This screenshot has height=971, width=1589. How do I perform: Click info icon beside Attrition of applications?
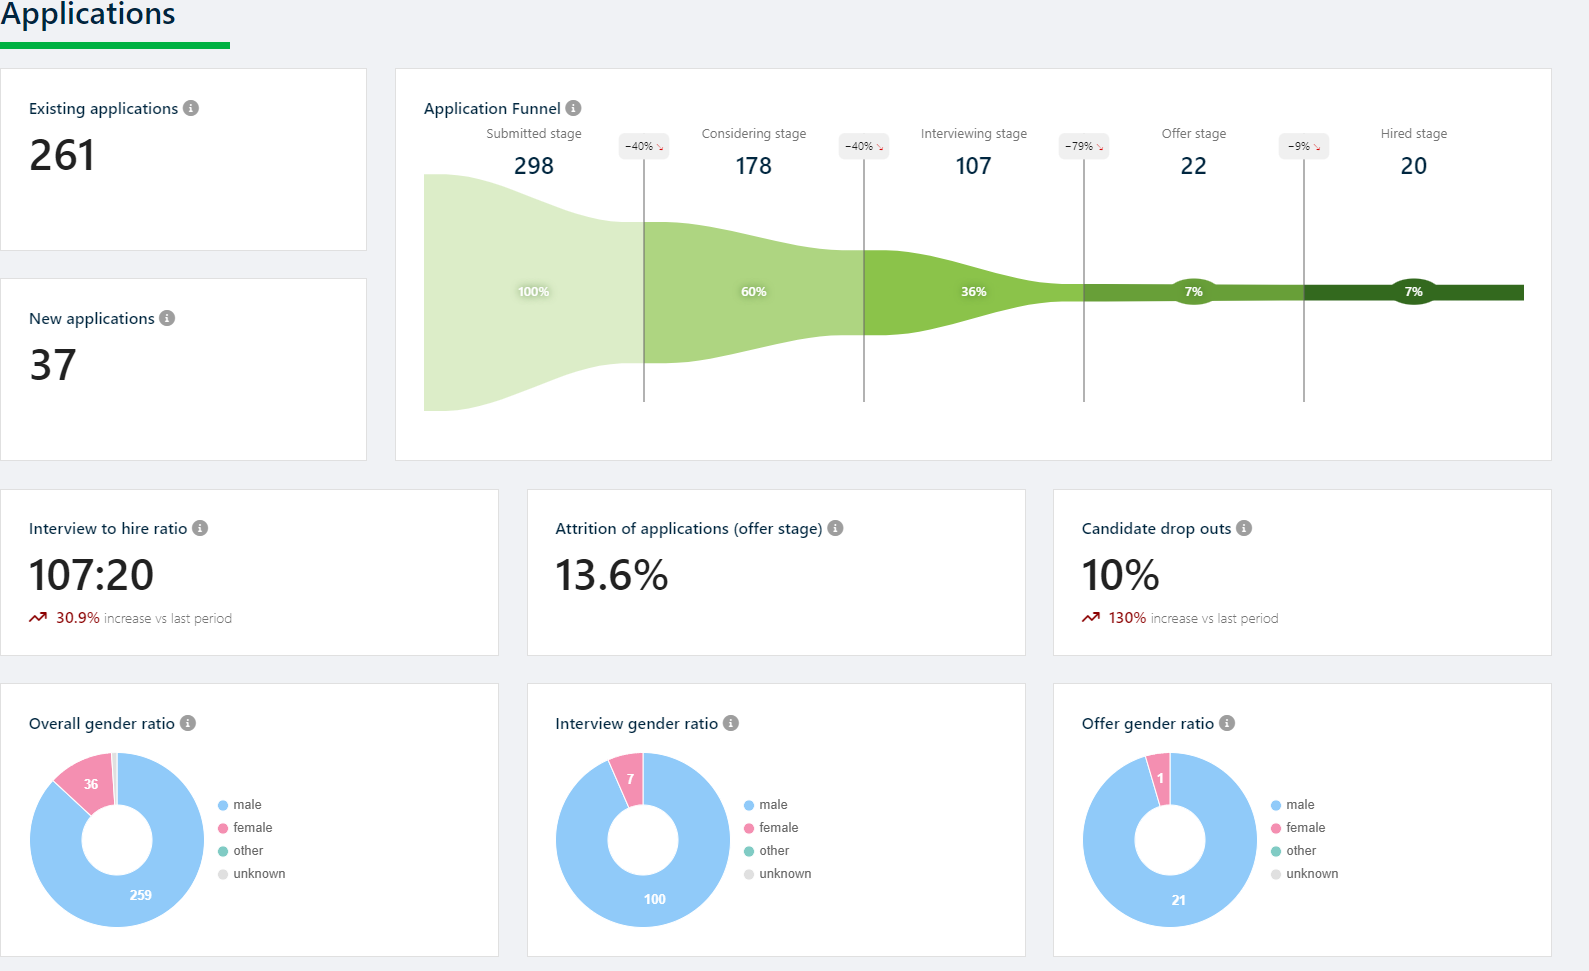click(x=835, y=528)
